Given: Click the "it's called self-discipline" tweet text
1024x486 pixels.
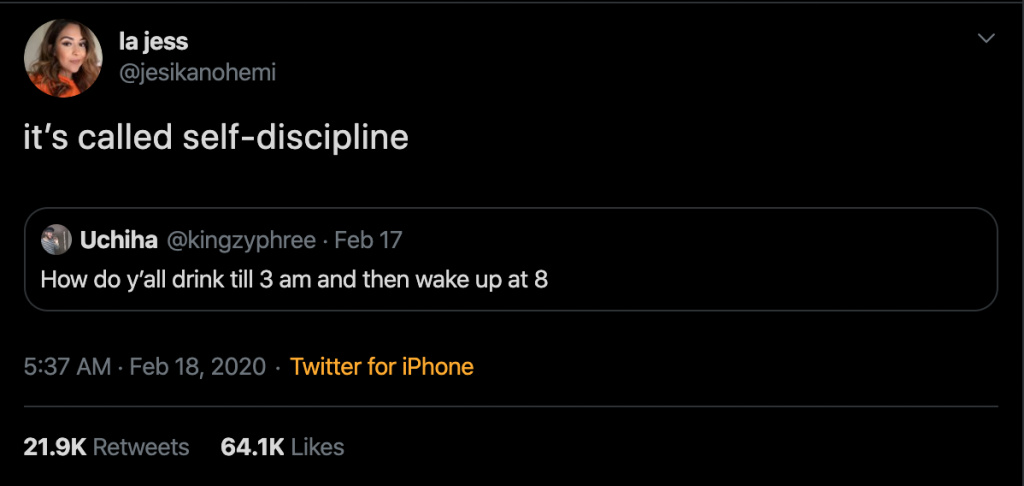Looking at the screenshot, I should pos(216,137).
